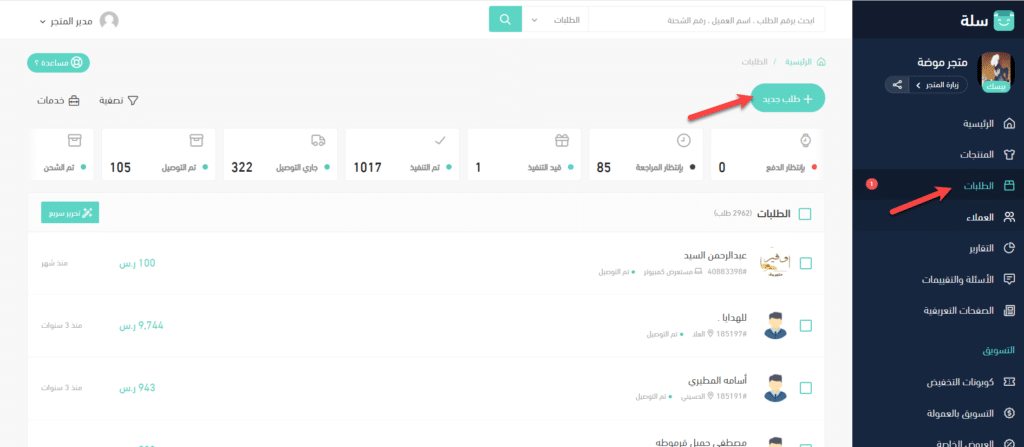1024x447 pixels.
Task: Click the home icon in the breadcrumb
Action: click(x=822, y=62)
